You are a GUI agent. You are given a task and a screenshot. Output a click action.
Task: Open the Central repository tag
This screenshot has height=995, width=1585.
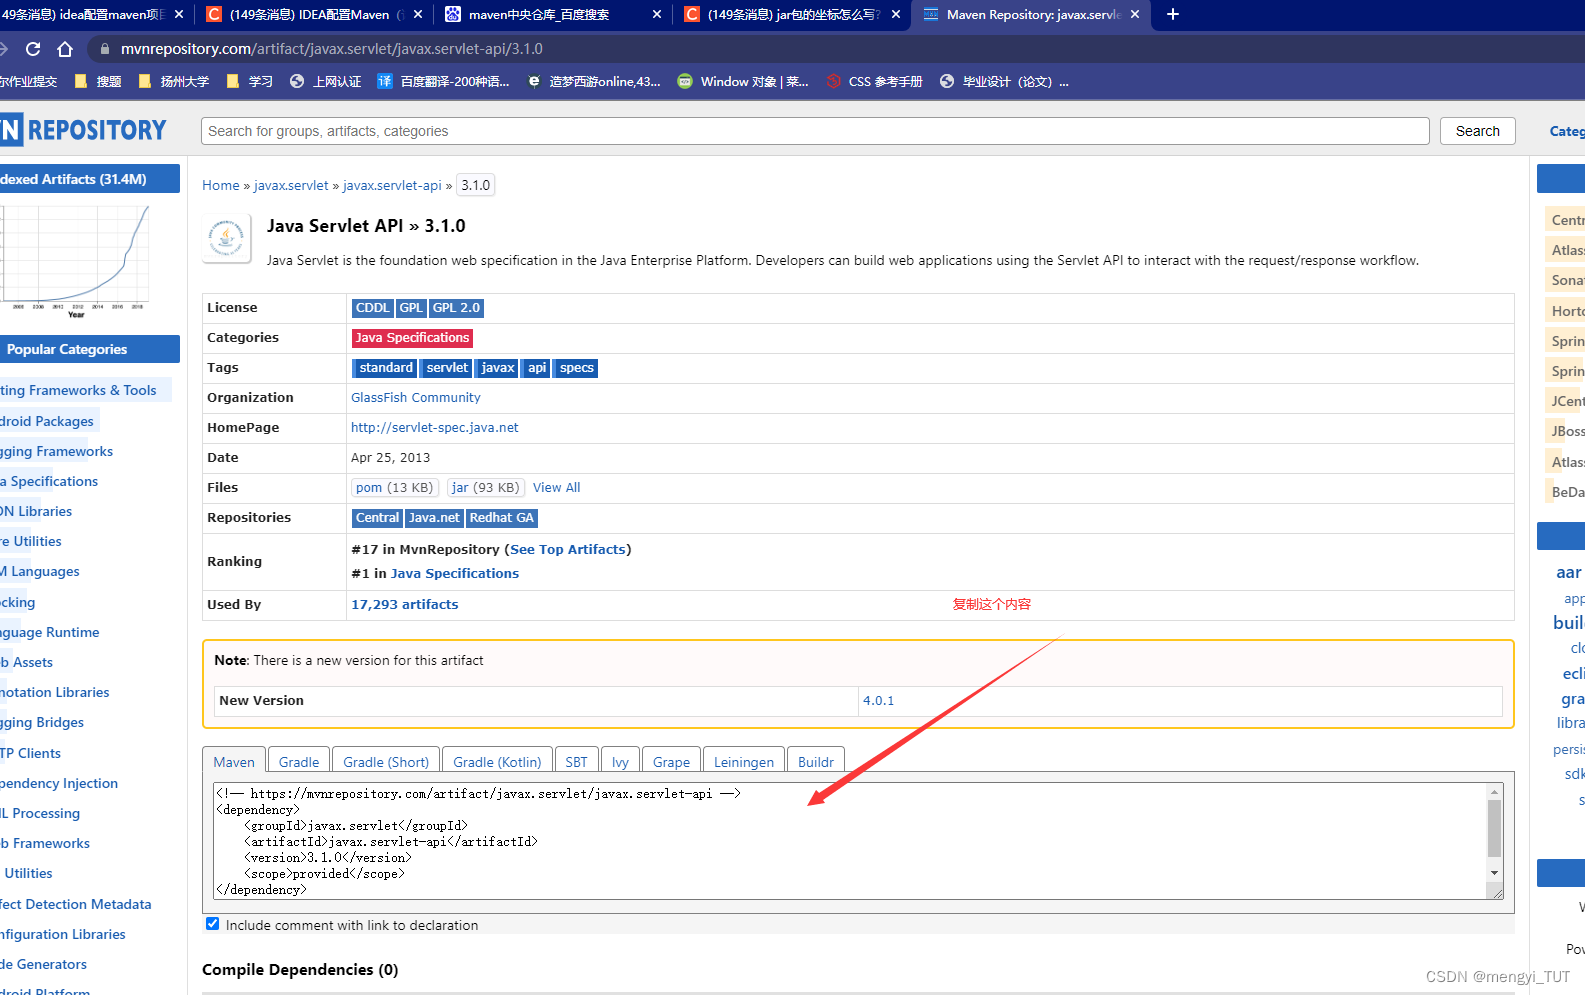[377, 518]
